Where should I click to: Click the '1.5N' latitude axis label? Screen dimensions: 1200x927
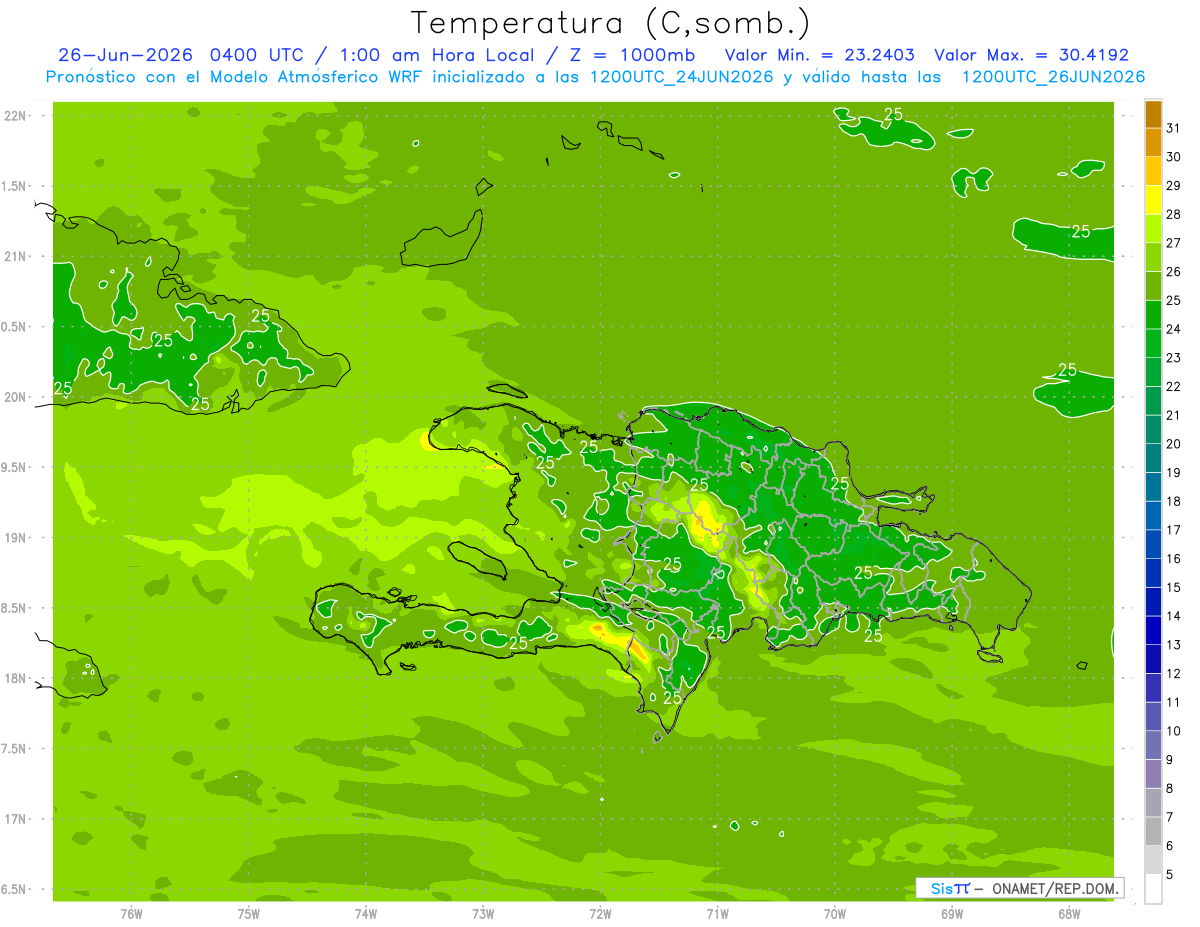[15, 186]
